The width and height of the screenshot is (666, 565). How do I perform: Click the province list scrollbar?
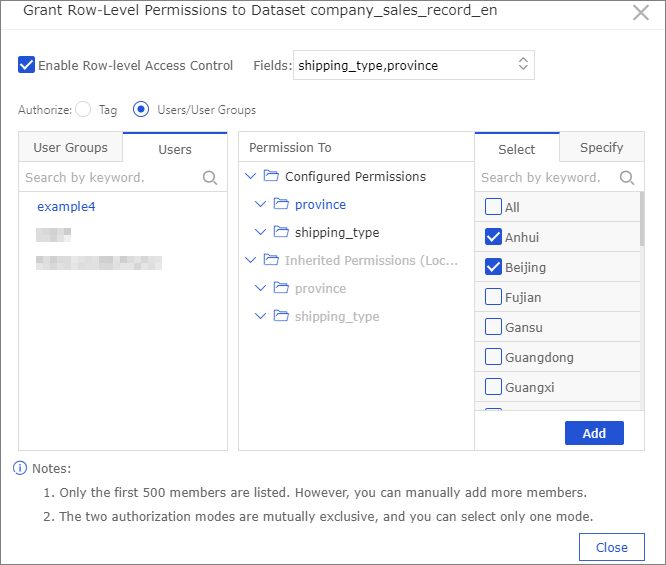tap(642, 219)
